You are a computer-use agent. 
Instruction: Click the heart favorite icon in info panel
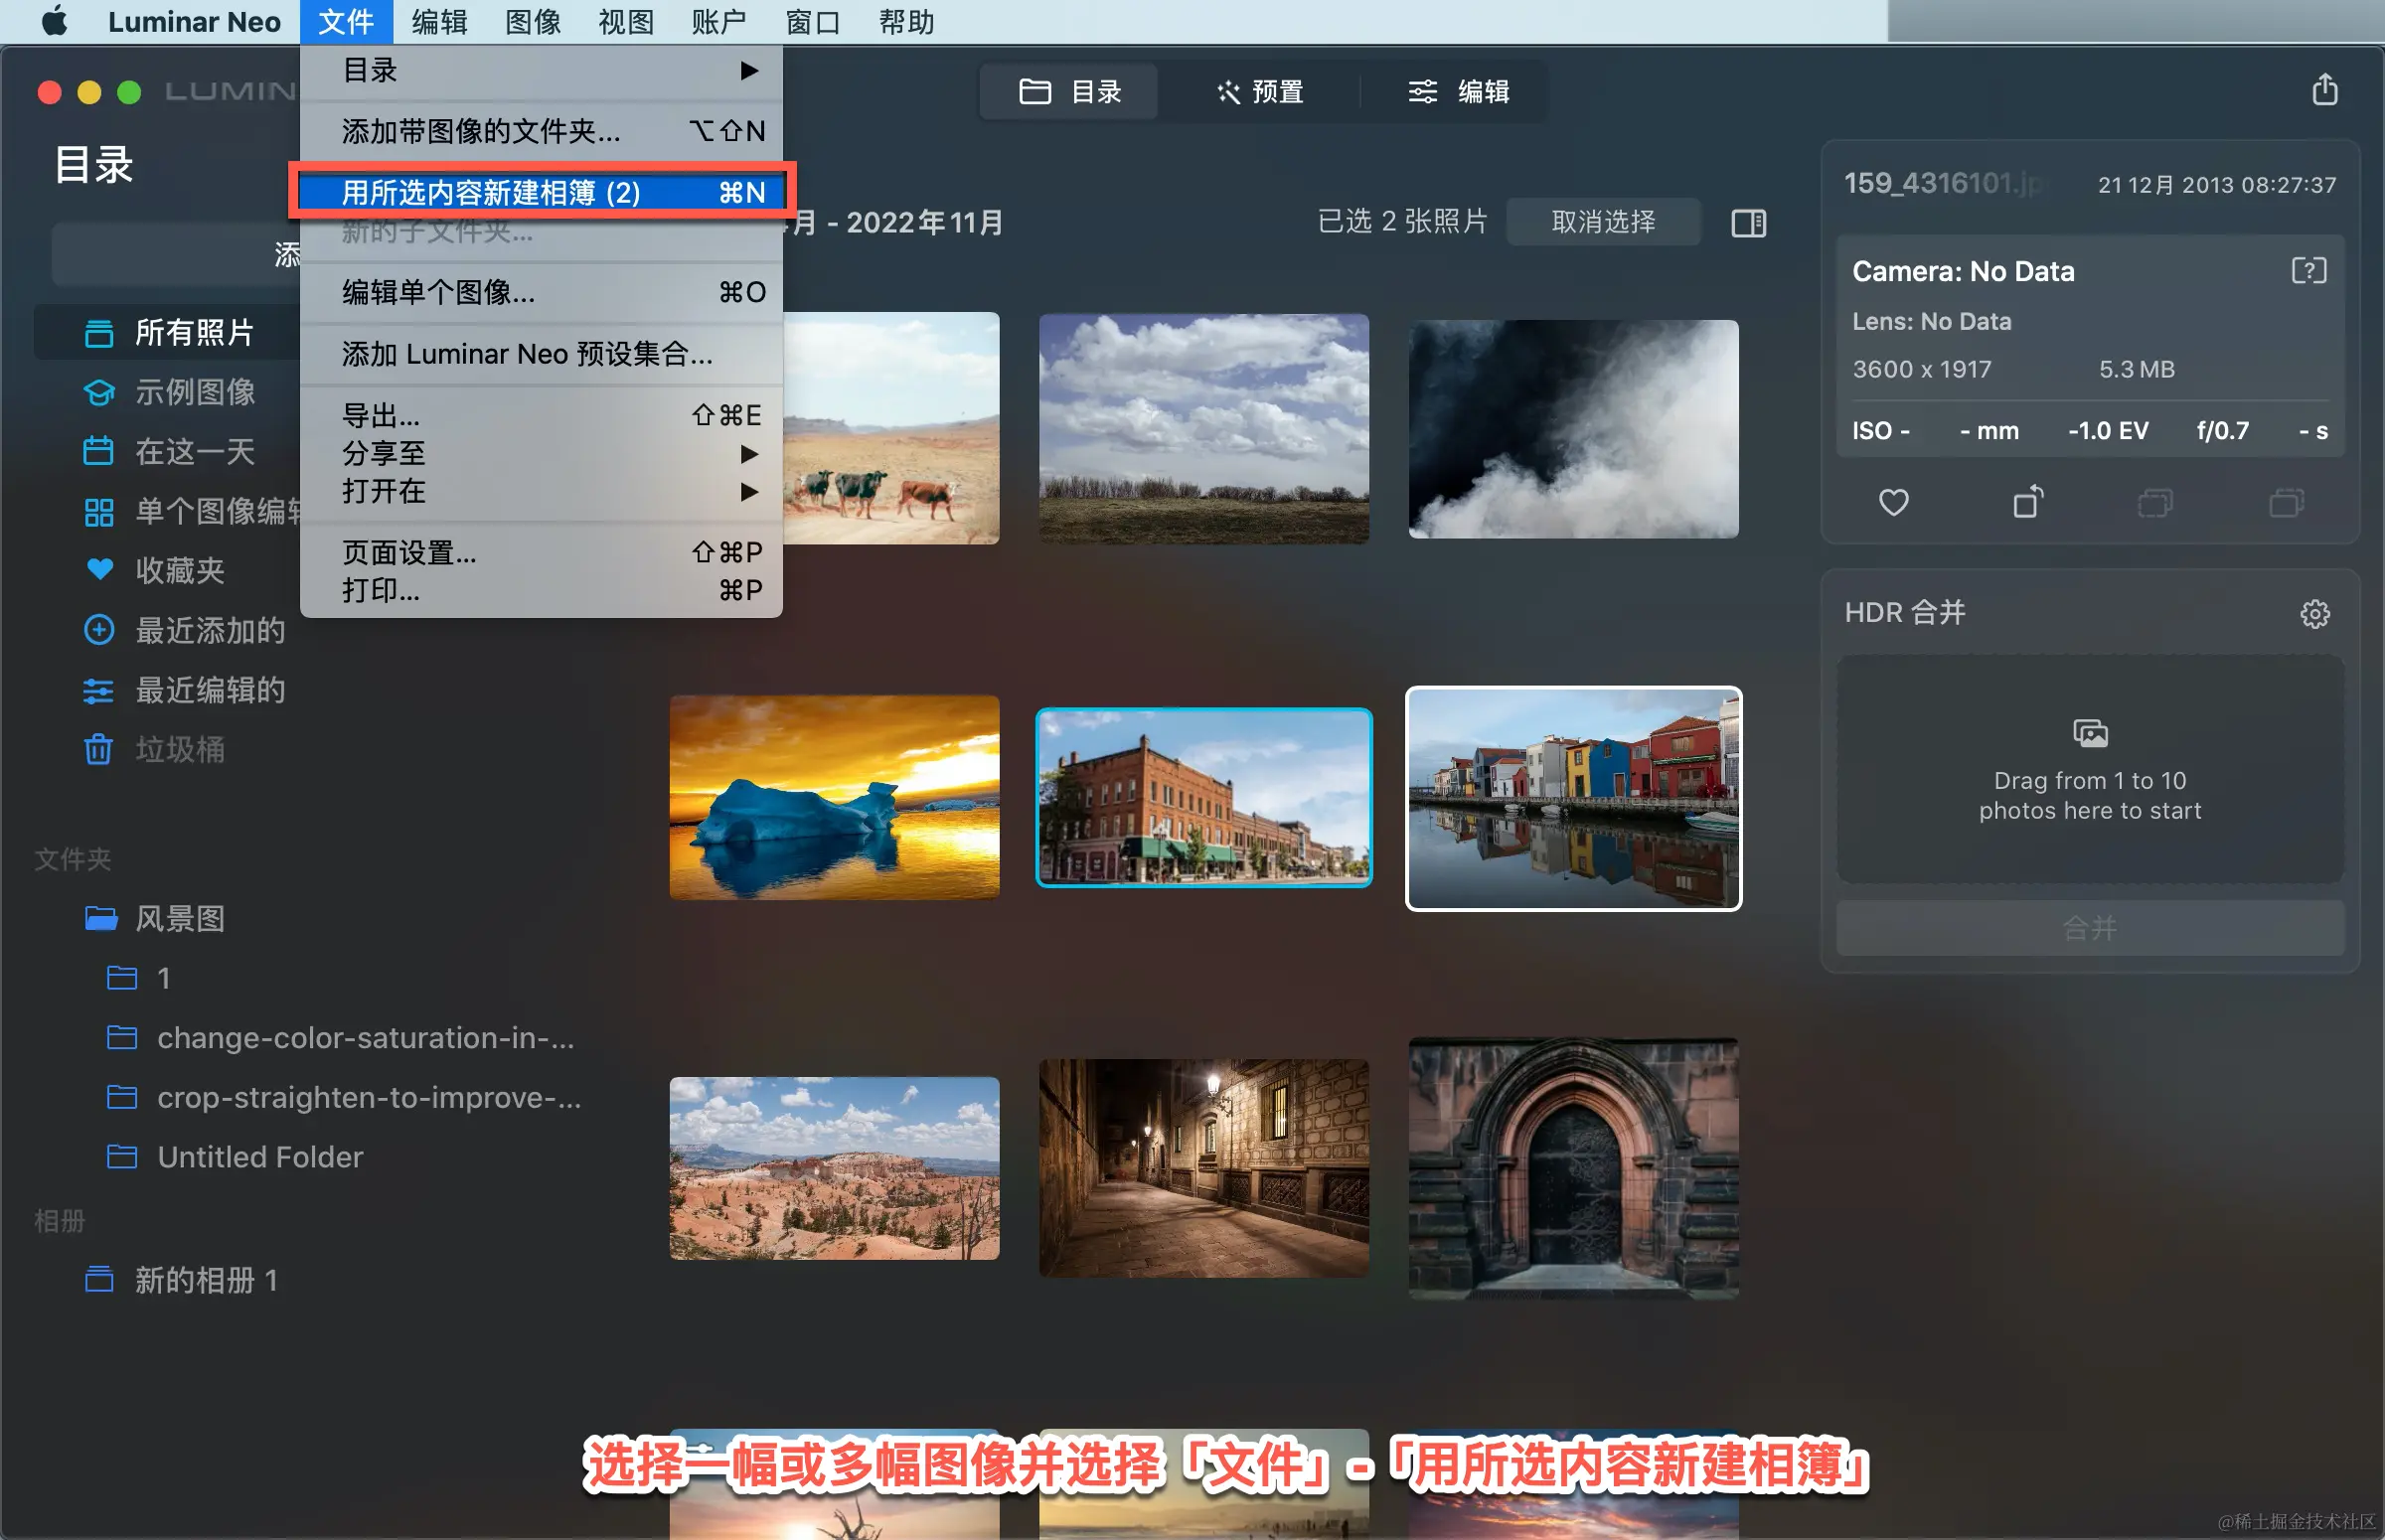click(x=1893, y=502)
